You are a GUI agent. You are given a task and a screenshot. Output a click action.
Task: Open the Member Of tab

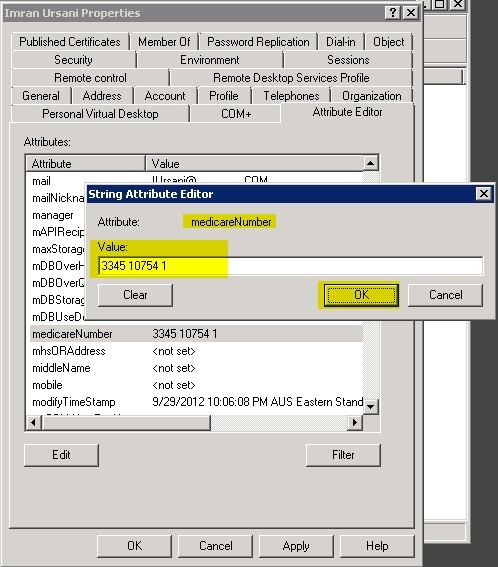pos(164,42)
